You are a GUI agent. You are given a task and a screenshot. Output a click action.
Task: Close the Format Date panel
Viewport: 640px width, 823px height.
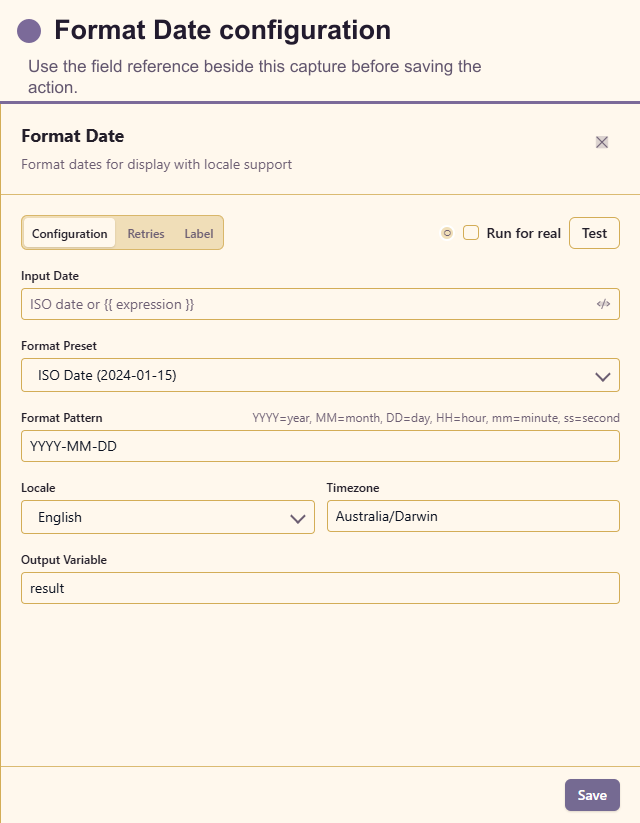pos(602,142)
